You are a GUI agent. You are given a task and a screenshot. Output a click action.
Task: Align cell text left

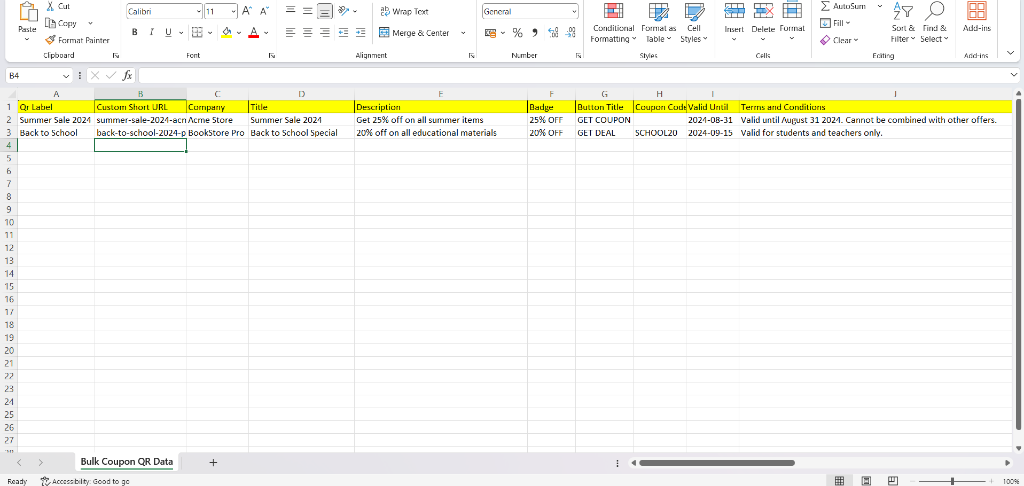[x=291, y=32]
